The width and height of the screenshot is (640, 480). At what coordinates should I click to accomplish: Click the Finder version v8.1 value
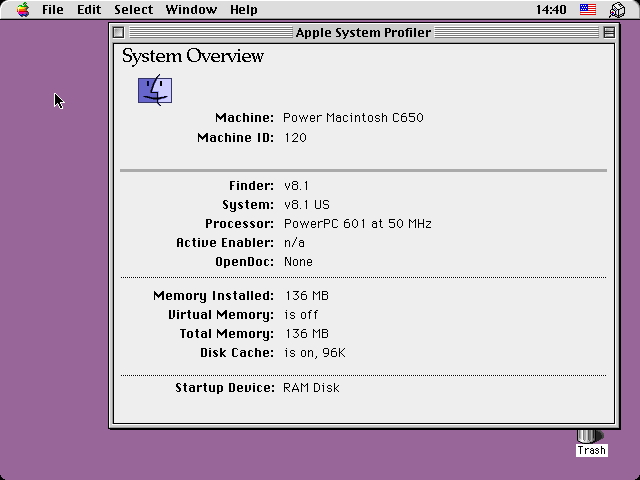(x=297, y=186)
